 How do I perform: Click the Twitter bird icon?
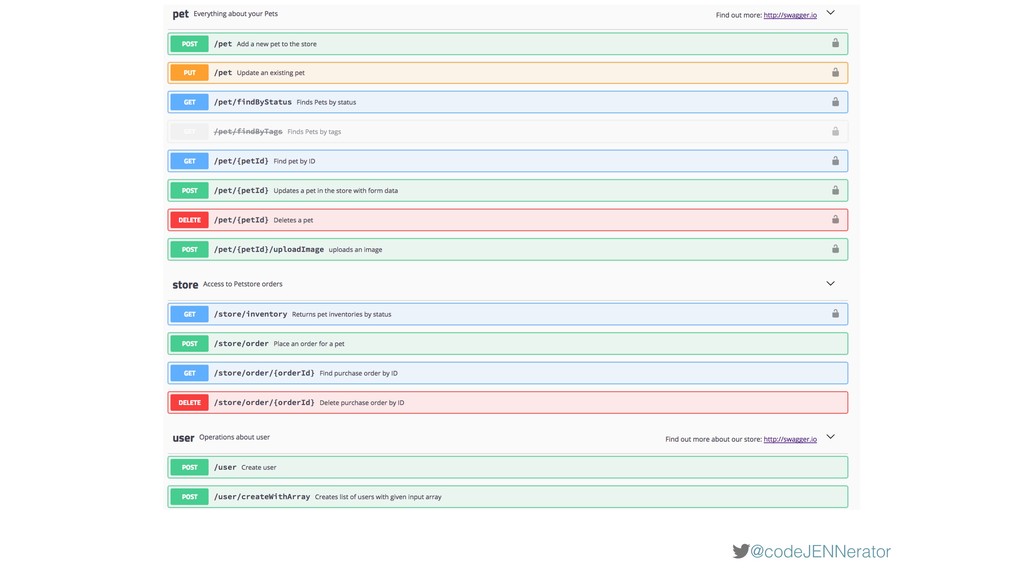point(741,551)
